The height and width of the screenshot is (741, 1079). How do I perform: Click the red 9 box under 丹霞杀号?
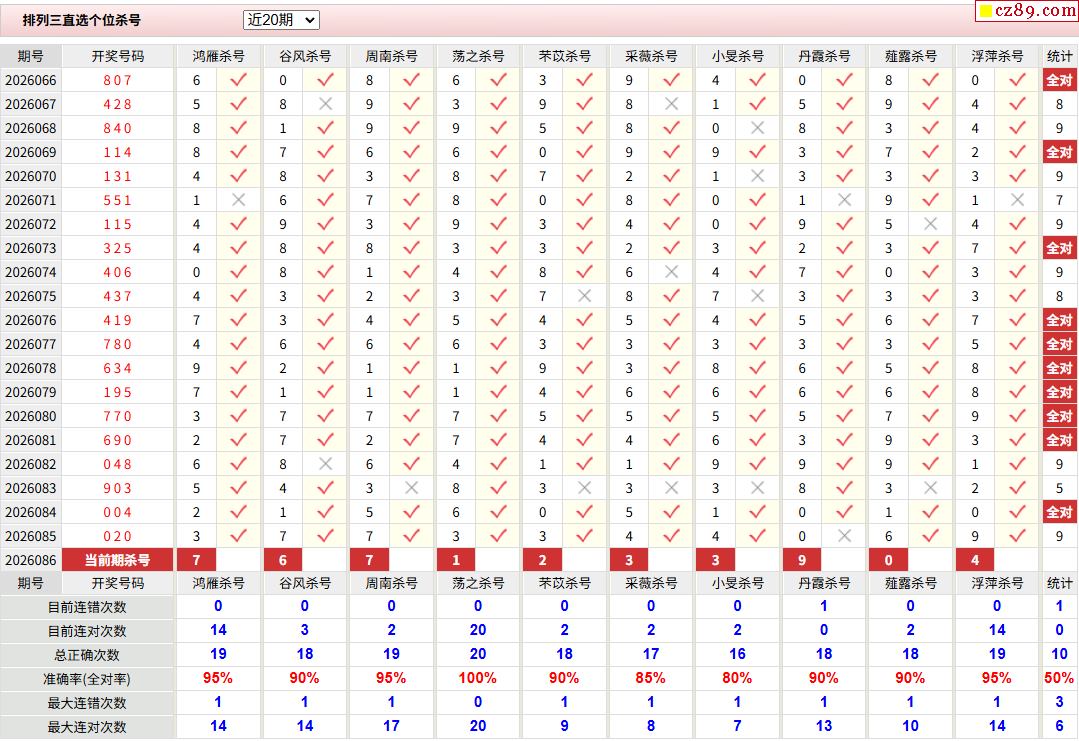click(802, 560)
